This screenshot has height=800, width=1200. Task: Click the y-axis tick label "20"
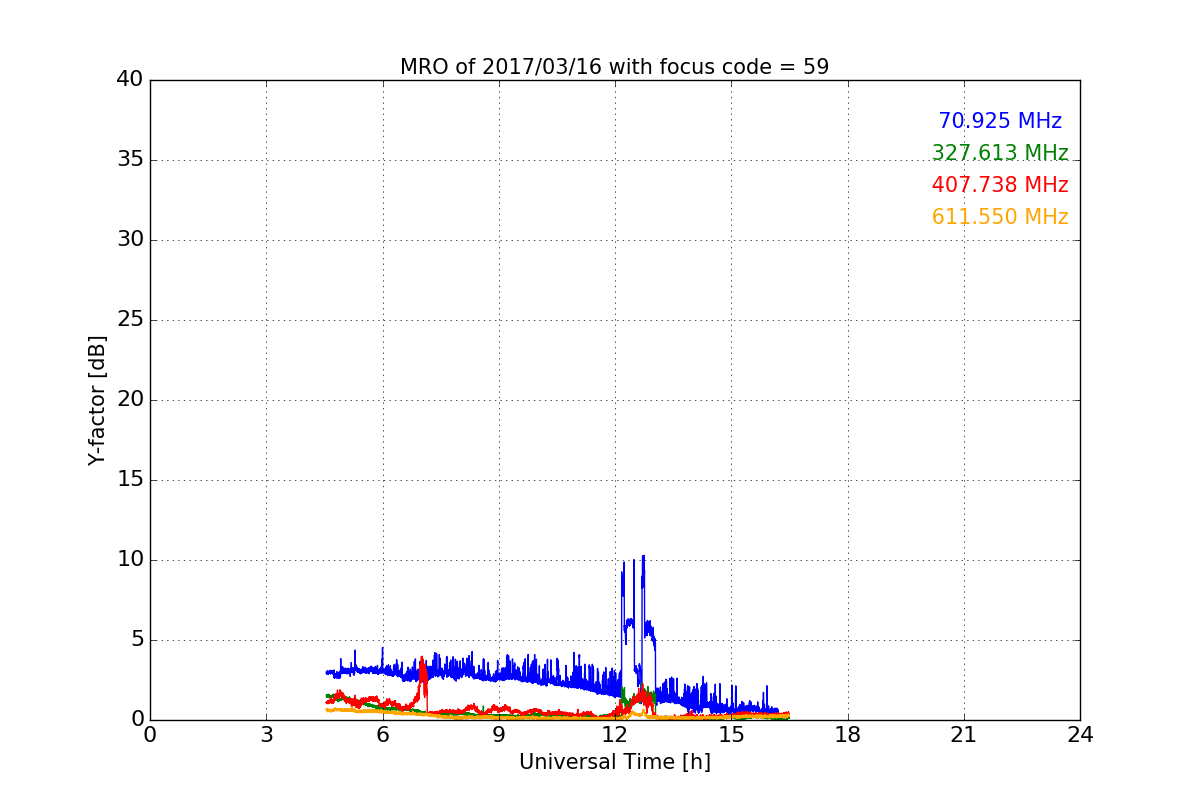tap(130, 400)
